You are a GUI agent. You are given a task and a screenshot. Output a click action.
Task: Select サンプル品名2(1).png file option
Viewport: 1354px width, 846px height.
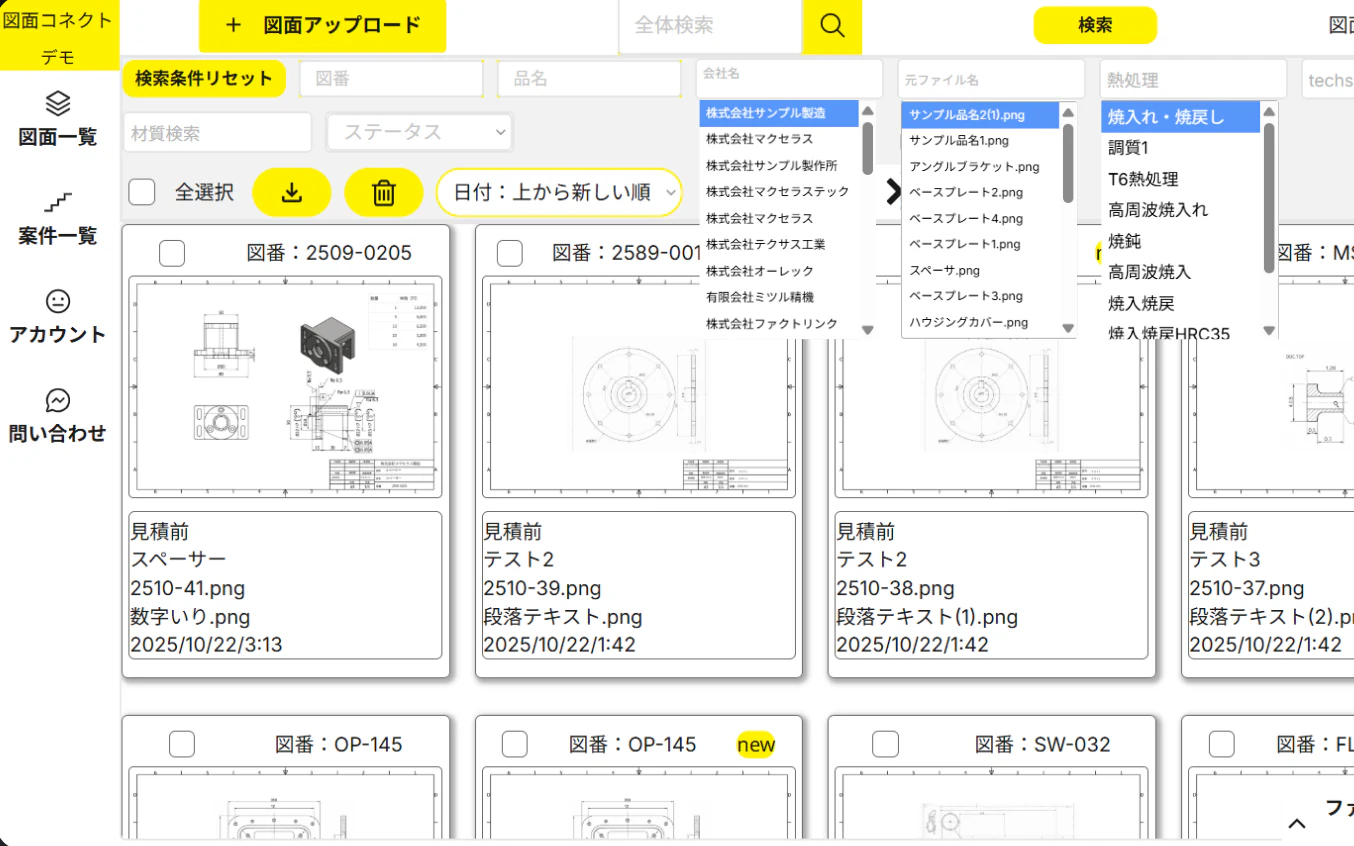coord(980,115)
